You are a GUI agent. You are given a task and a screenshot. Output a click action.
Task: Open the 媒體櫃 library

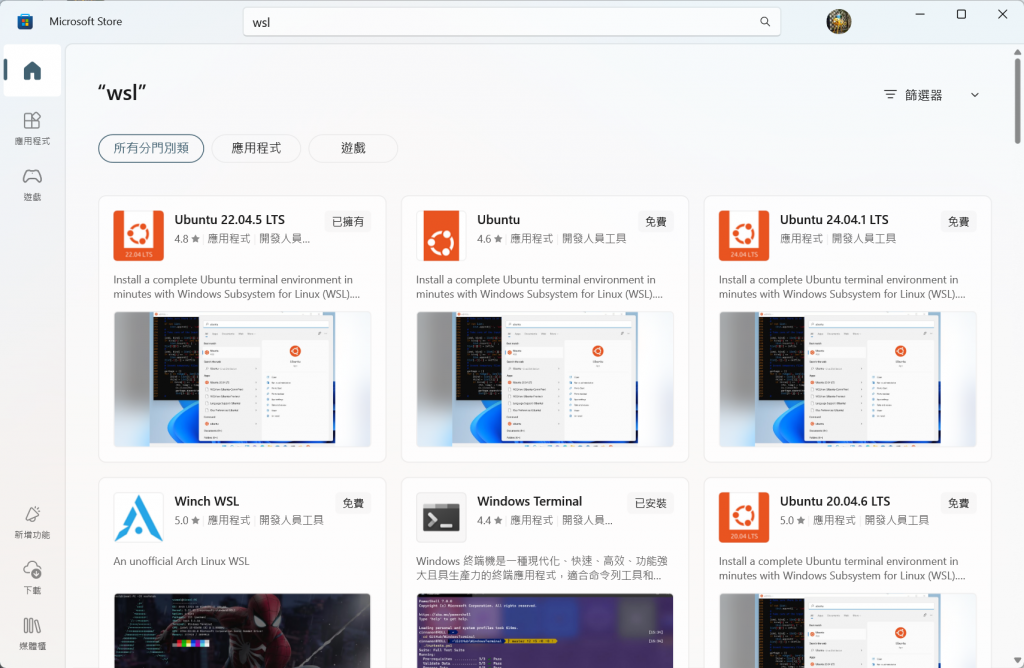point(32,633)
